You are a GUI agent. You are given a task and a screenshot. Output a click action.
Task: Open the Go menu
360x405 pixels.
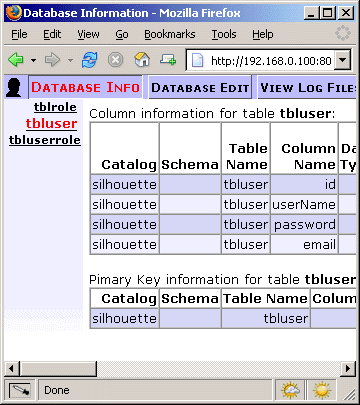[x=122, y=34]
